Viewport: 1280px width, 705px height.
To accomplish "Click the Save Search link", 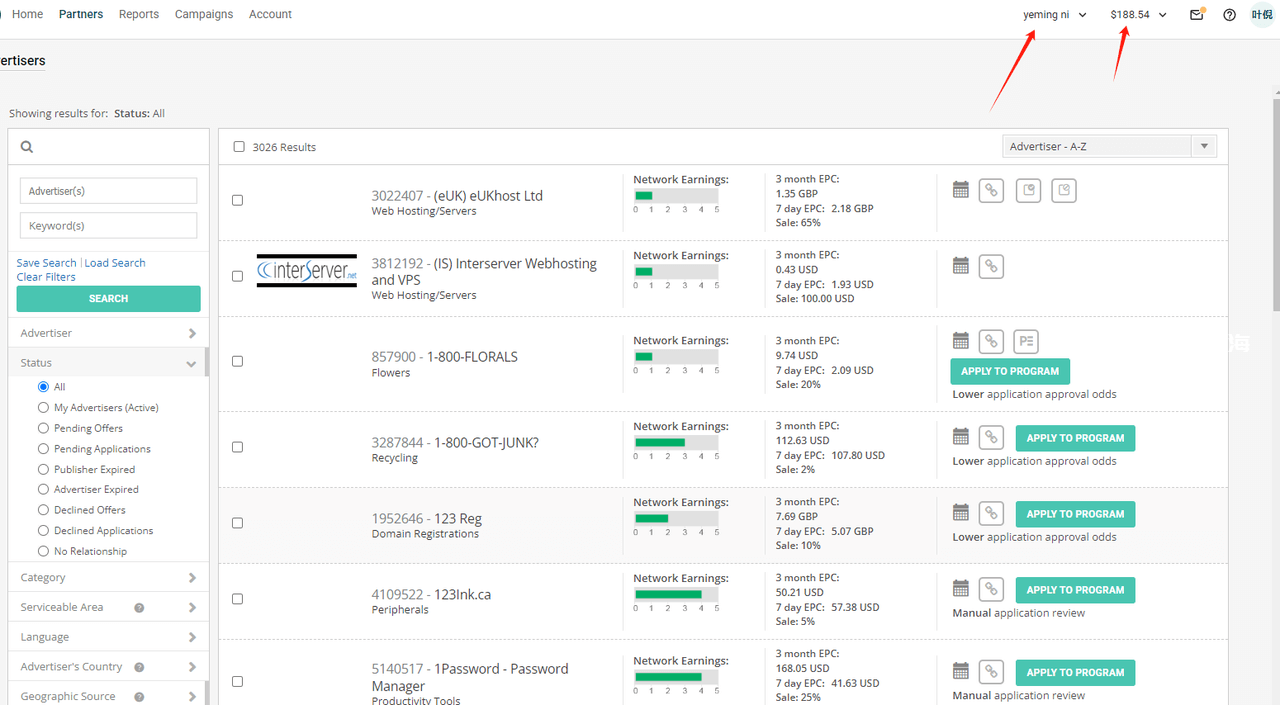I will point(46,263).
